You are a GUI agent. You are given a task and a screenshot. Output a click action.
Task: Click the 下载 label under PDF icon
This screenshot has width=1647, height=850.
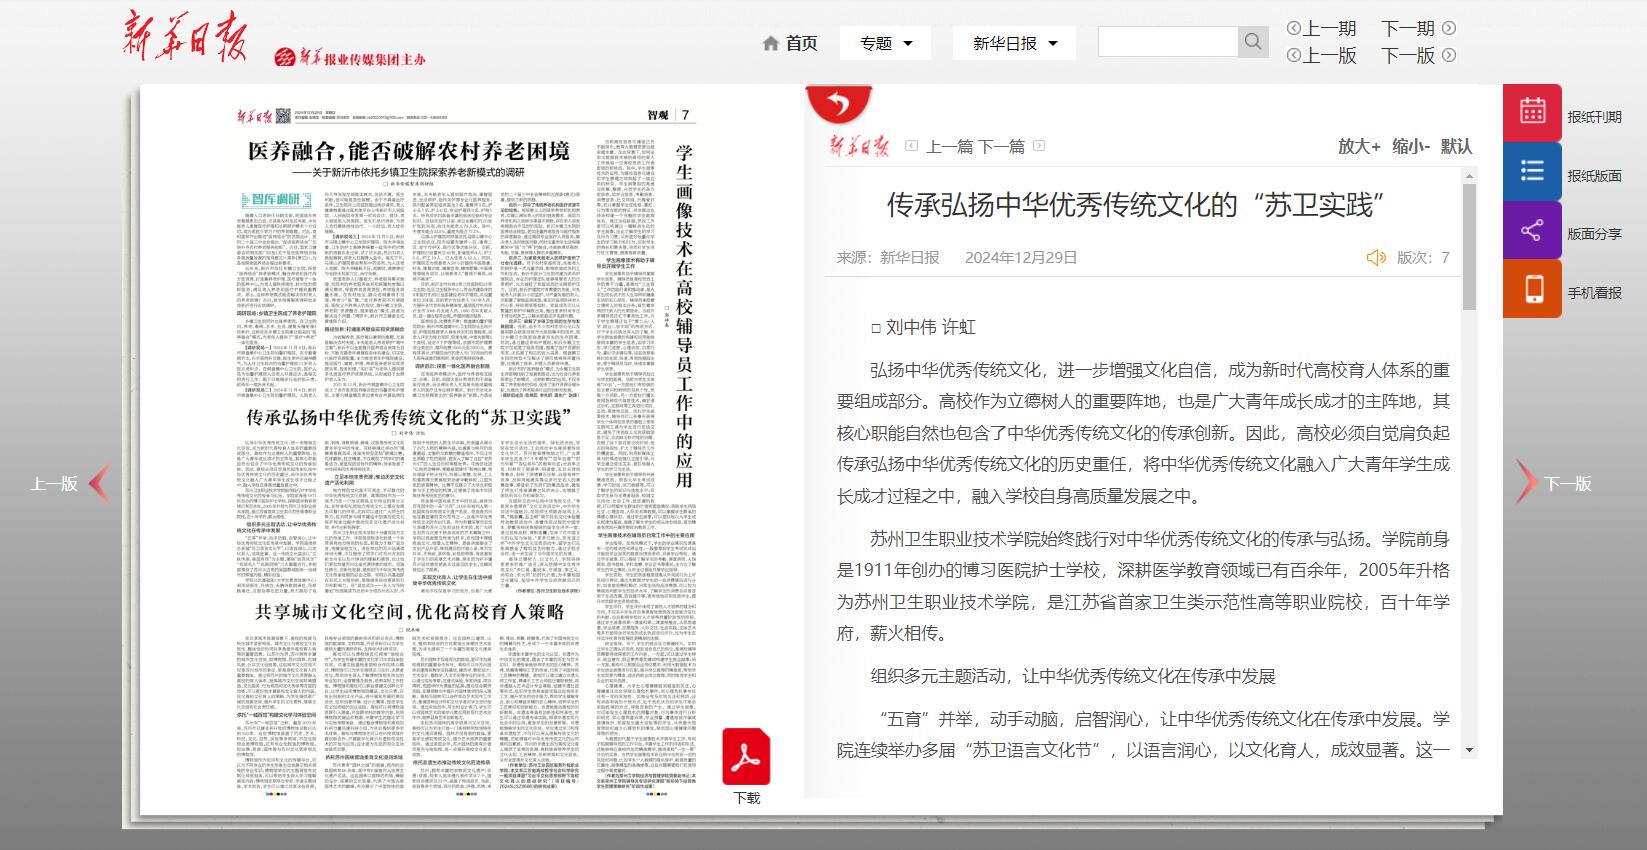coord(746,798)
